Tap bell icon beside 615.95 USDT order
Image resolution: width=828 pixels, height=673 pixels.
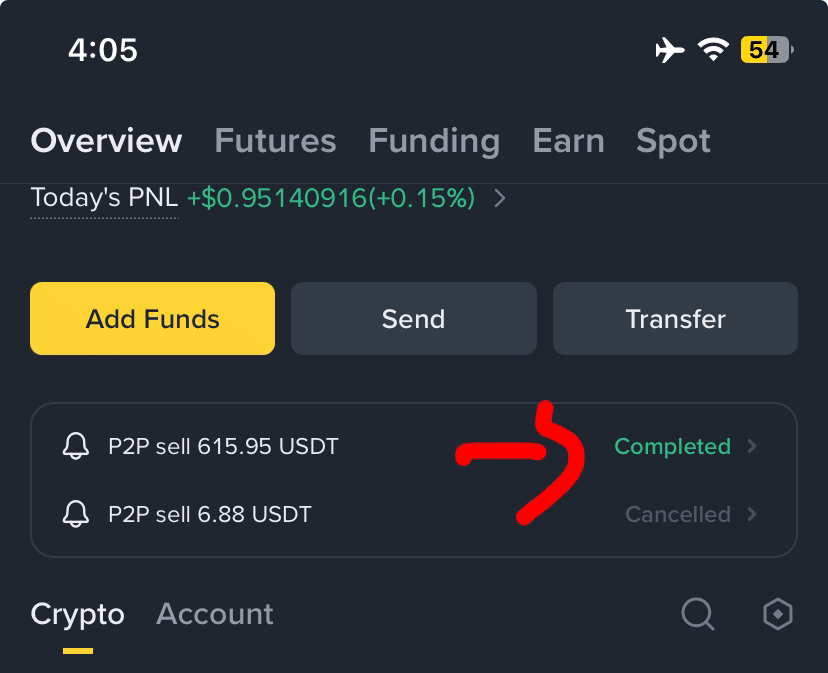point(76,446)
